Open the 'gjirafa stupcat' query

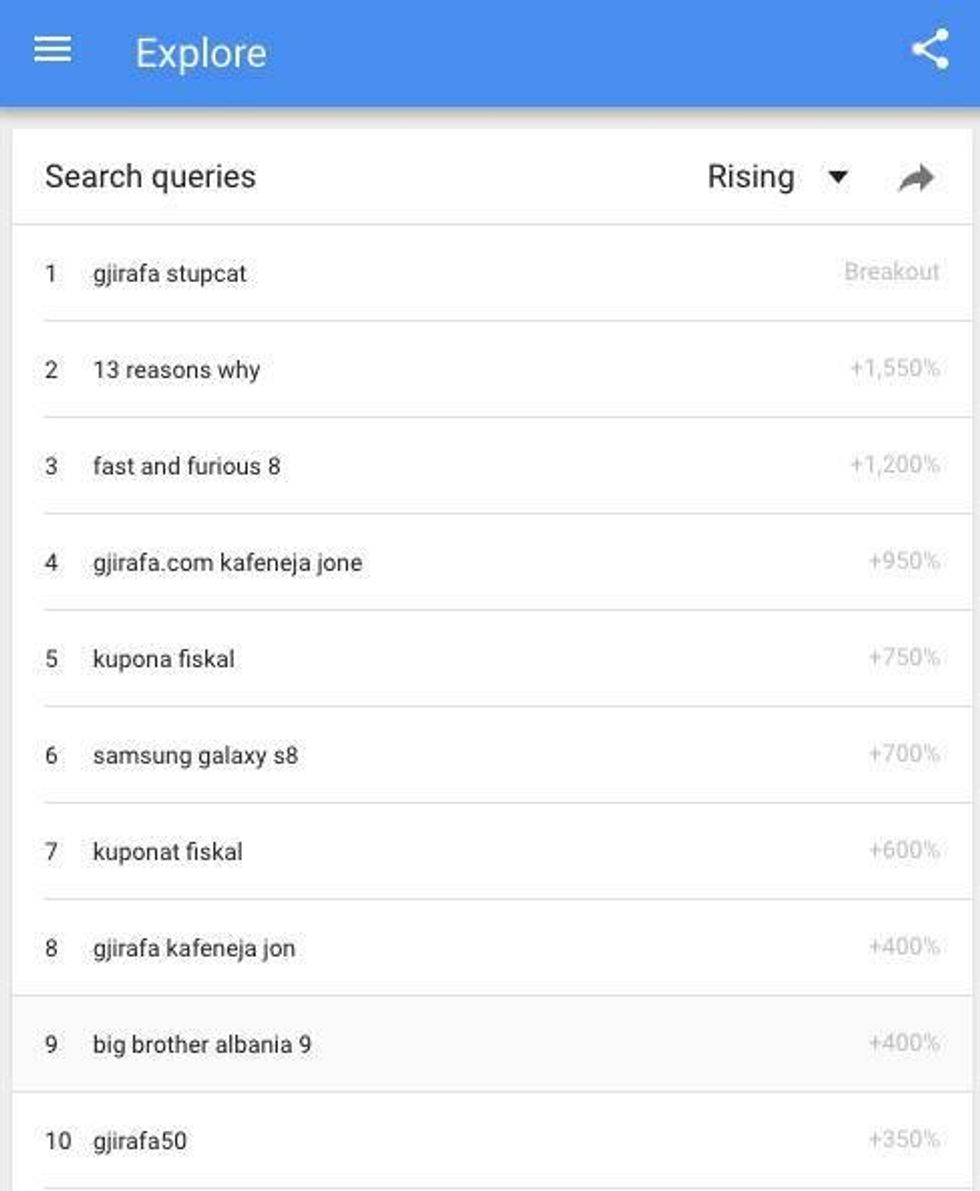tap(169, 274)
